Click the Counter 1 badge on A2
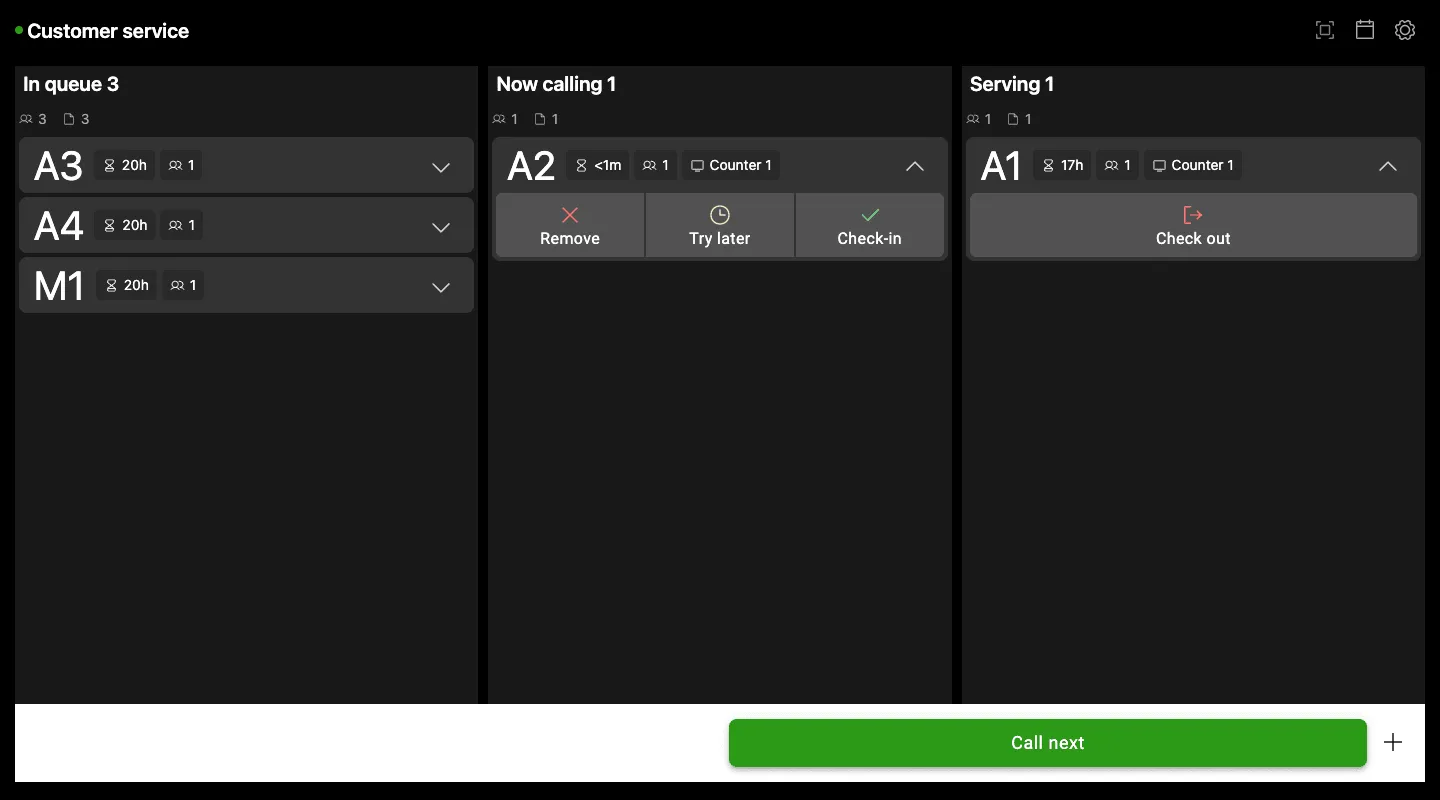The image size is (1440, 800). (731, 165)
